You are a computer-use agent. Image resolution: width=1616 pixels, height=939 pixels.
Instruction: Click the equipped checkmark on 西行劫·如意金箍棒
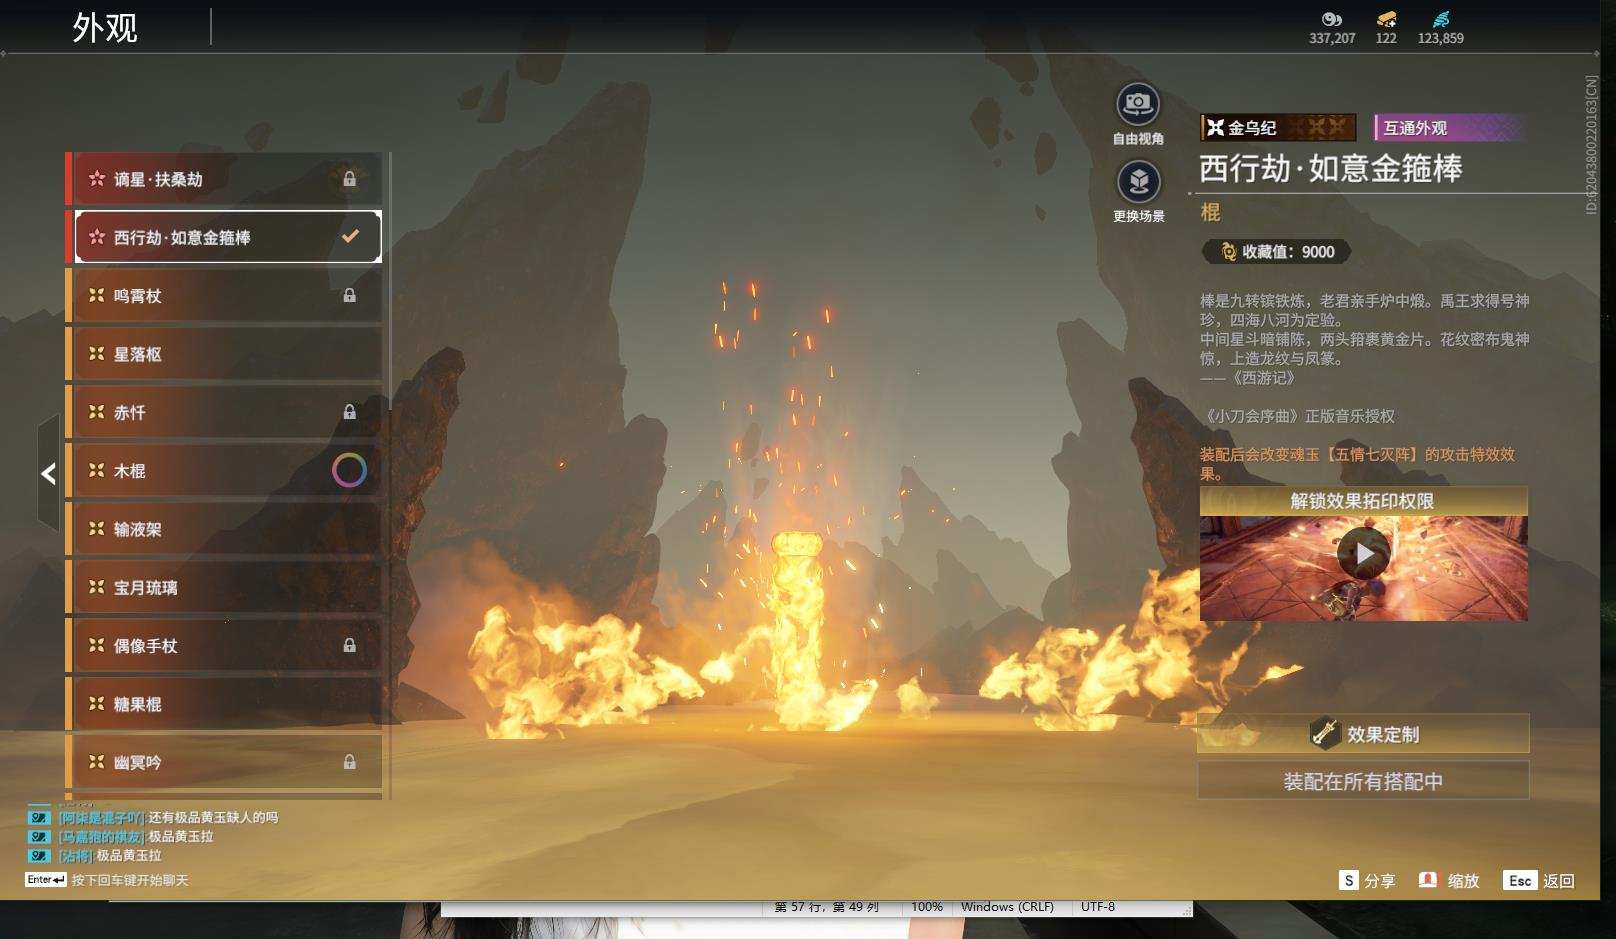[350, 237]
